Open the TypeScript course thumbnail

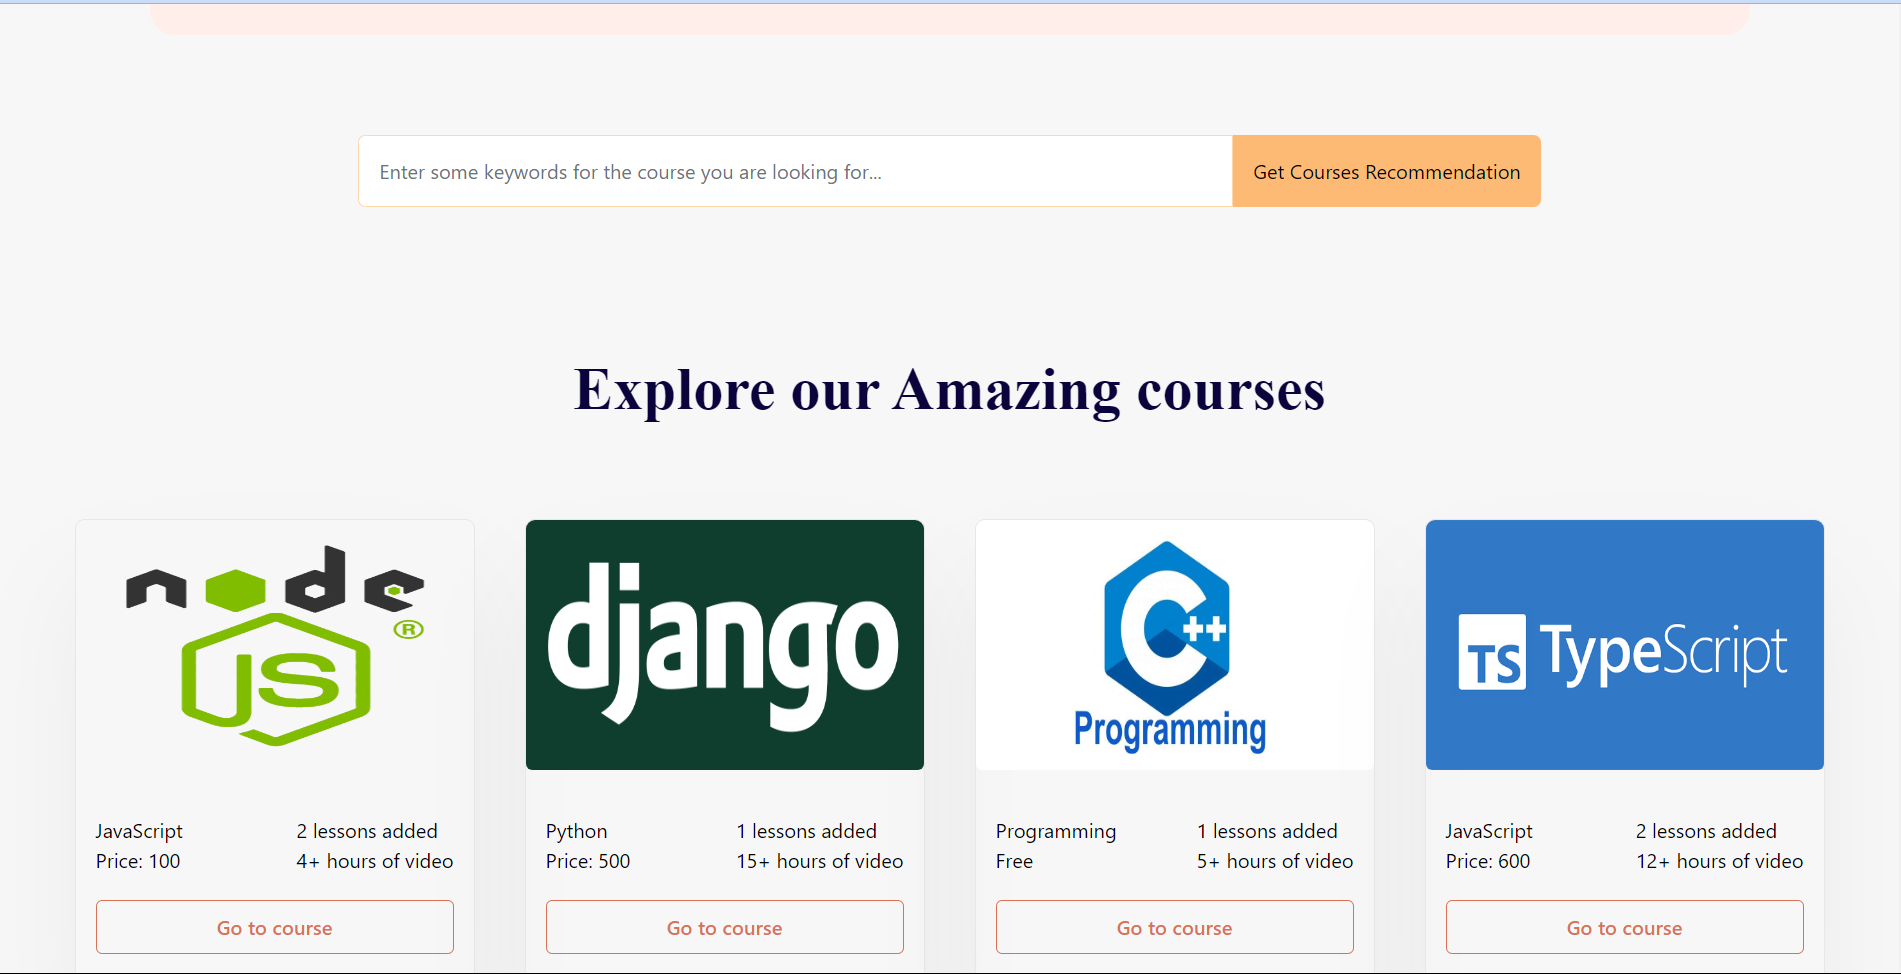pos(1625,645)
